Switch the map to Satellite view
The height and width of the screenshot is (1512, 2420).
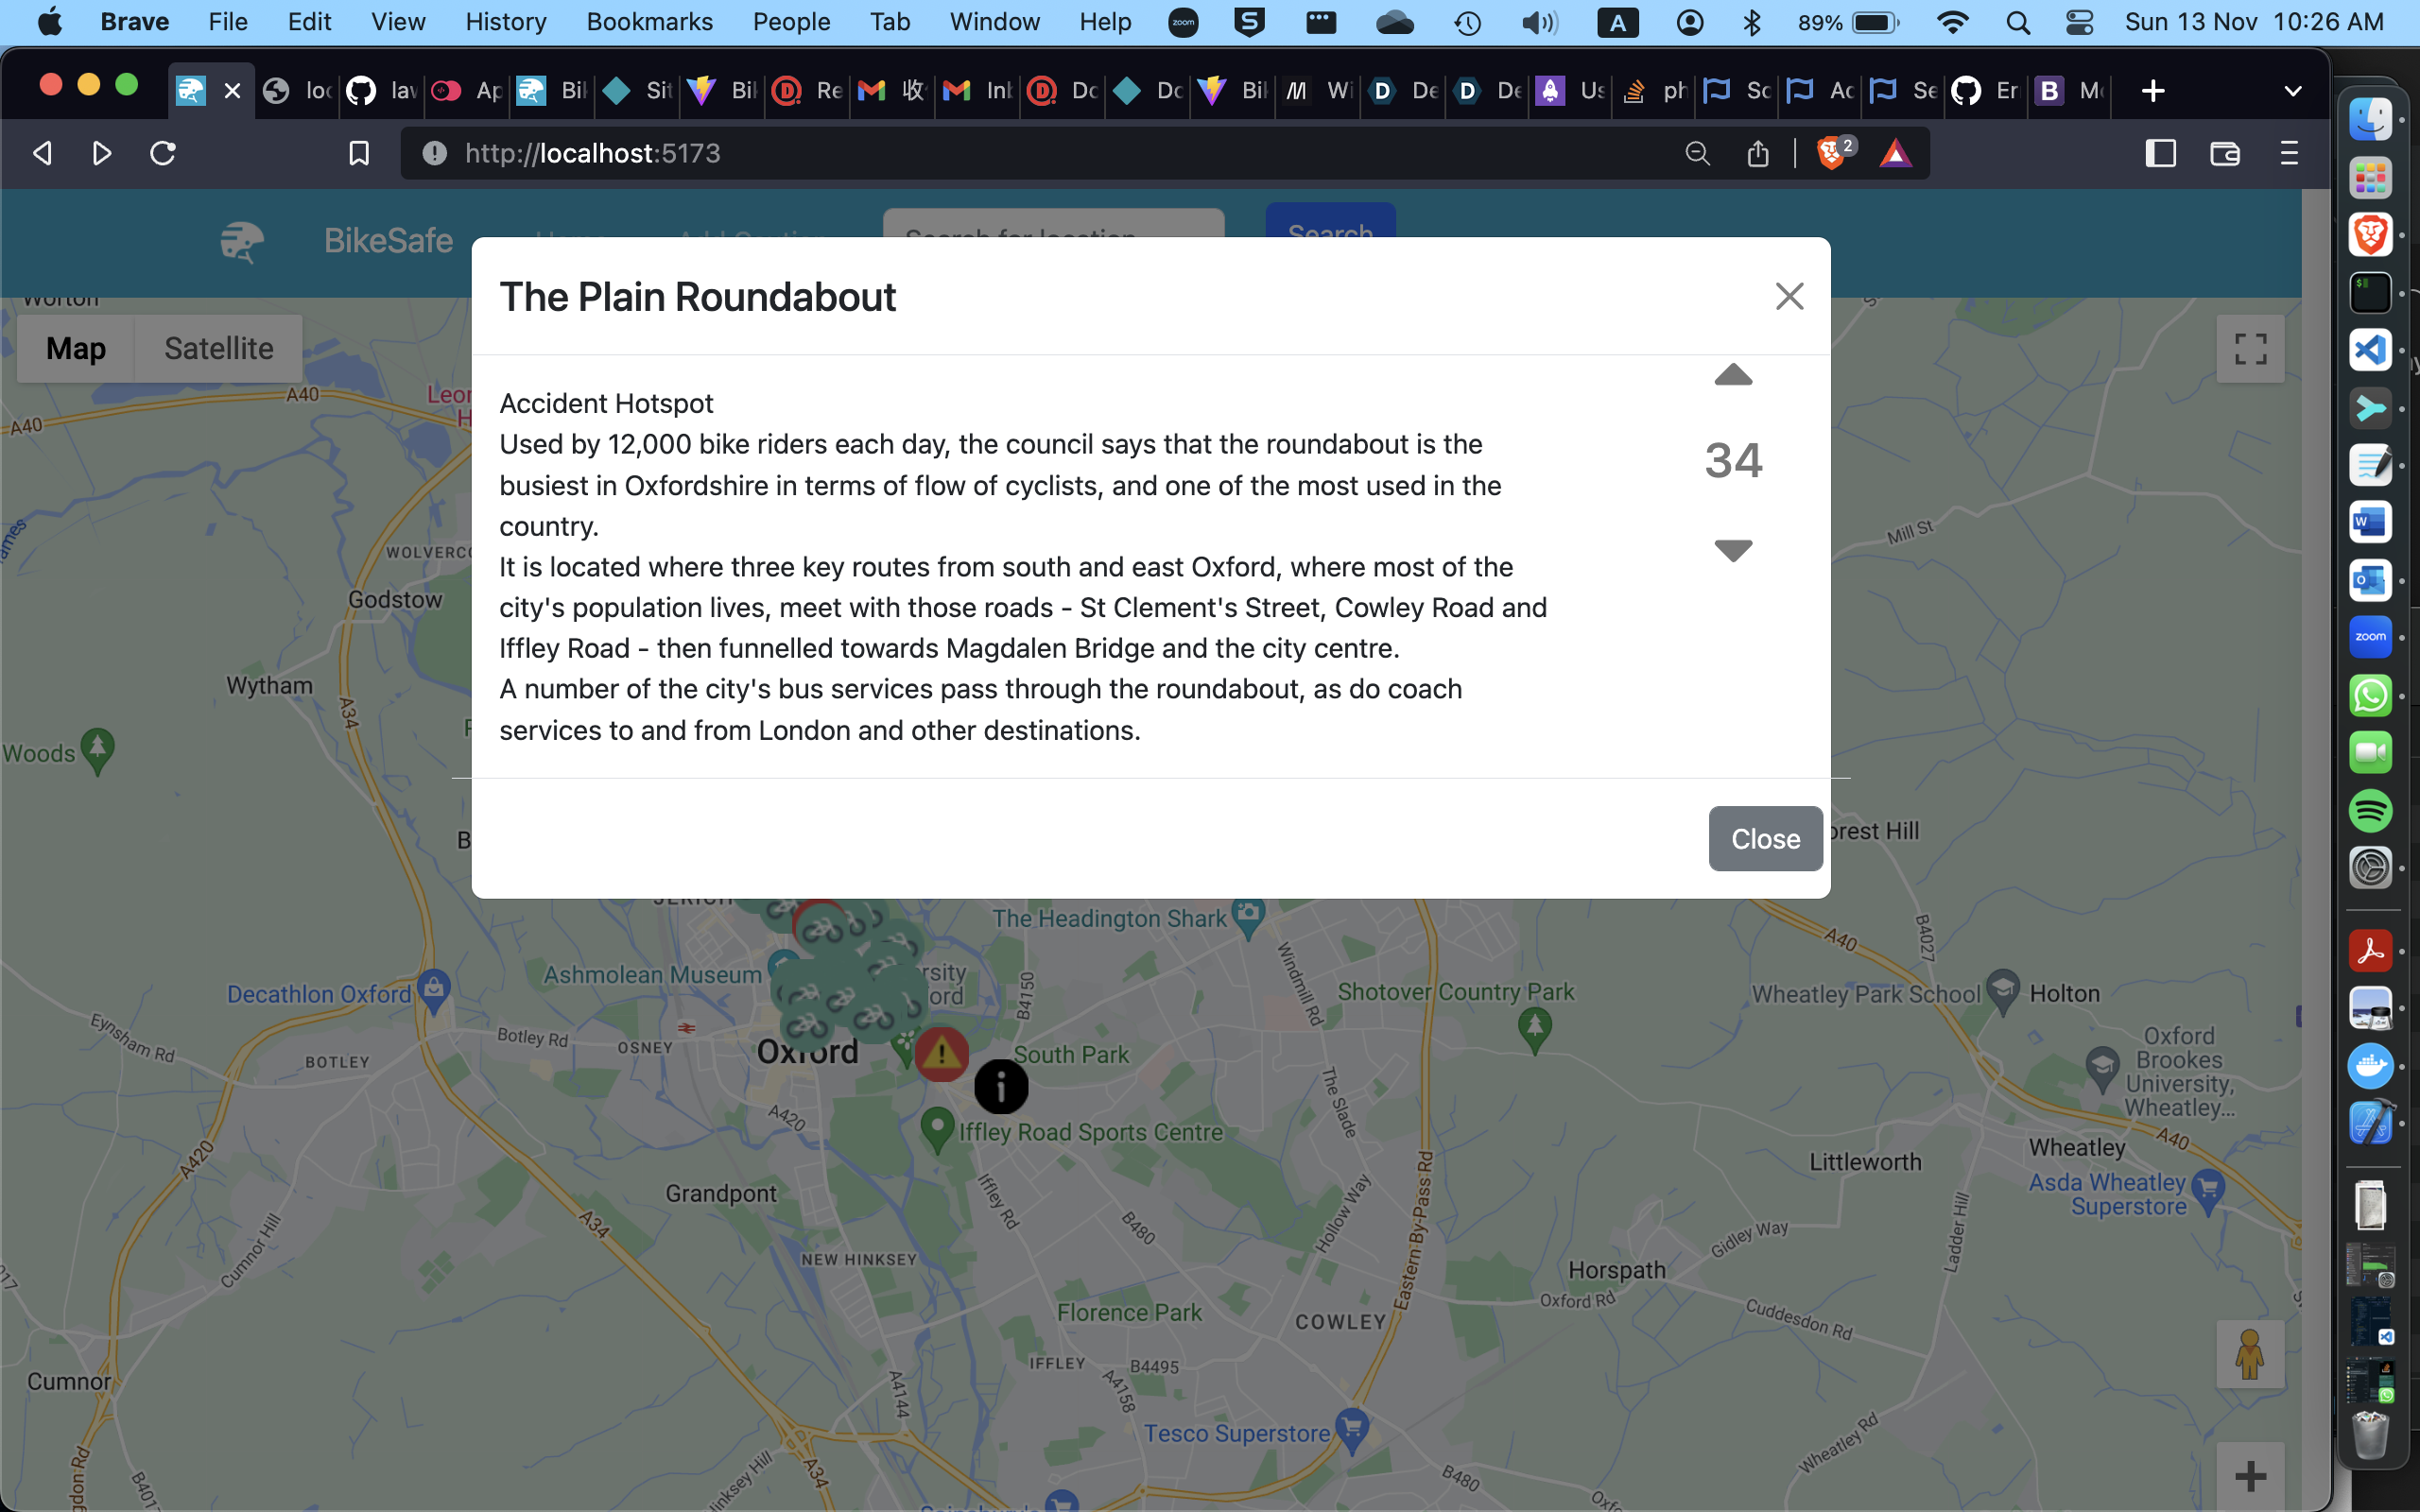pos(218,348)
